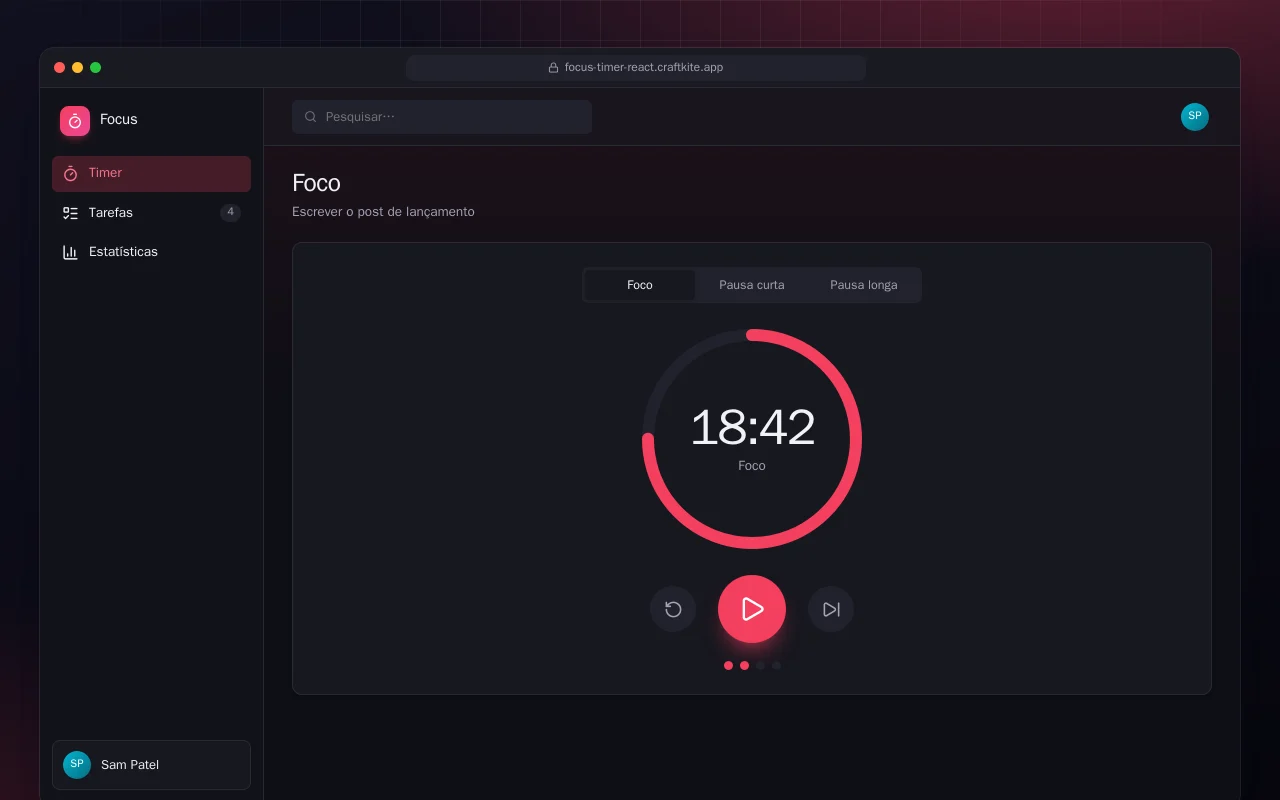Click the second session progress dot
The image size is (1280, 800).
click(x=744, y=665)
